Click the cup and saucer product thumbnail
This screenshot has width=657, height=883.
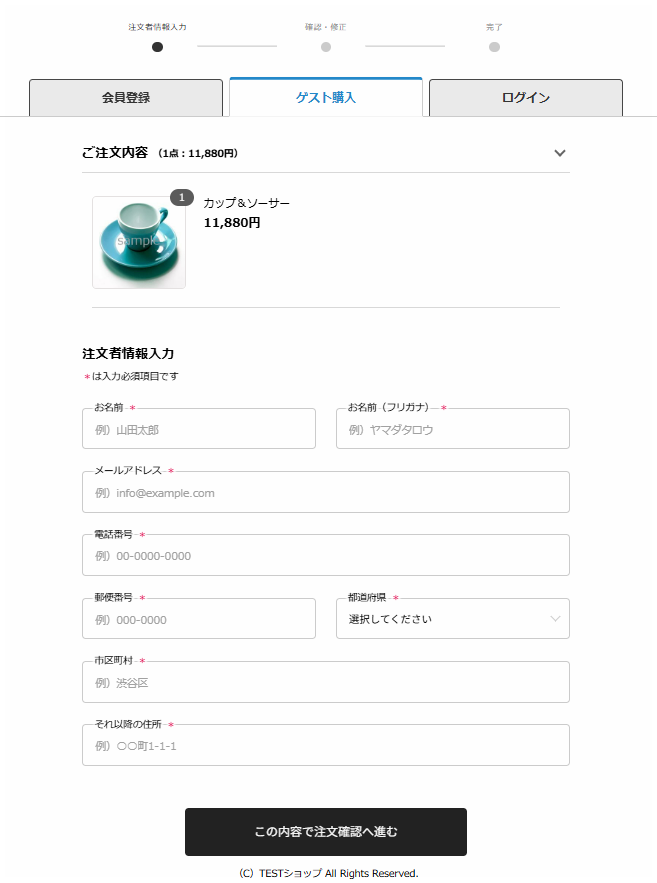tap(139, 242)
